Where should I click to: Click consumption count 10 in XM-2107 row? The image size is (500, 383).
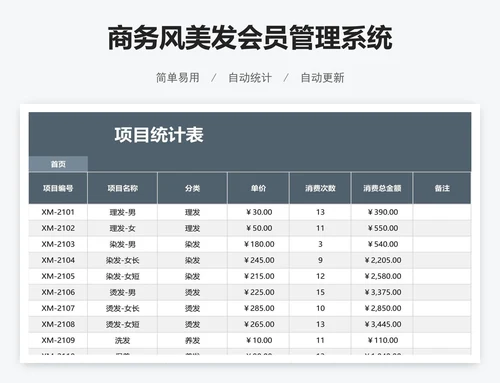[x=320, y=308]
